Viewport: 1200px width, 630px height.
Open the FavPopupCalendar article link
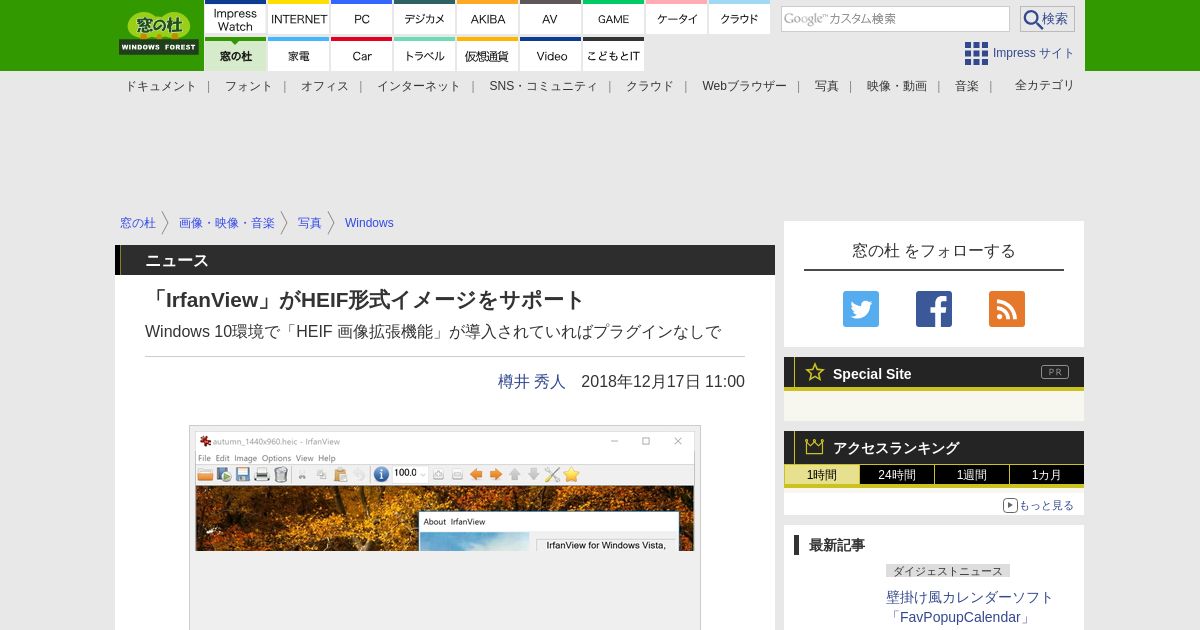(x=970, y=607)
